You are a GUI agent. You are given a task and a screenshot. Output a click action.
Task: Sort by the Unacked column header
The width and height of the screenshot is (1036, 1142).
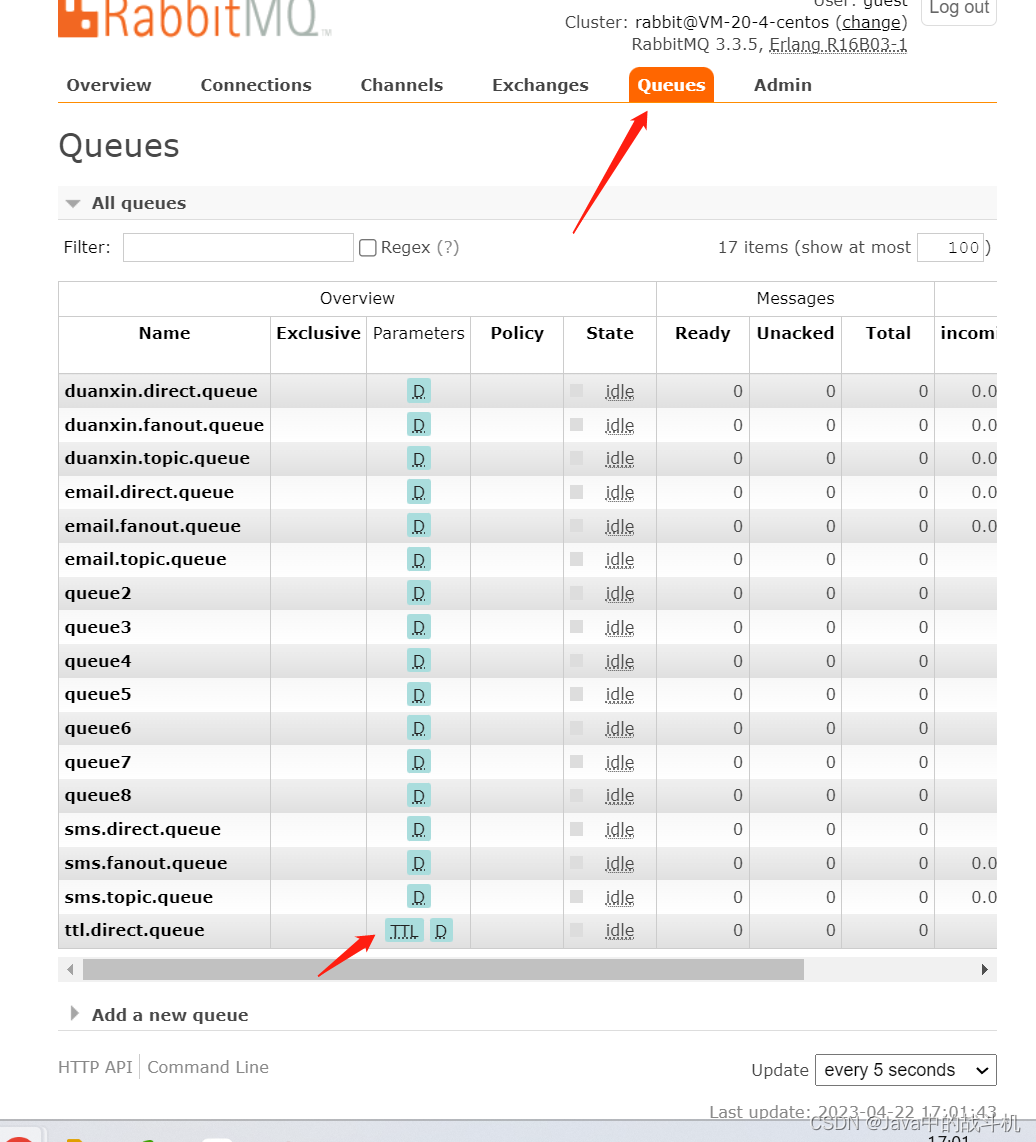pos(795,334)
